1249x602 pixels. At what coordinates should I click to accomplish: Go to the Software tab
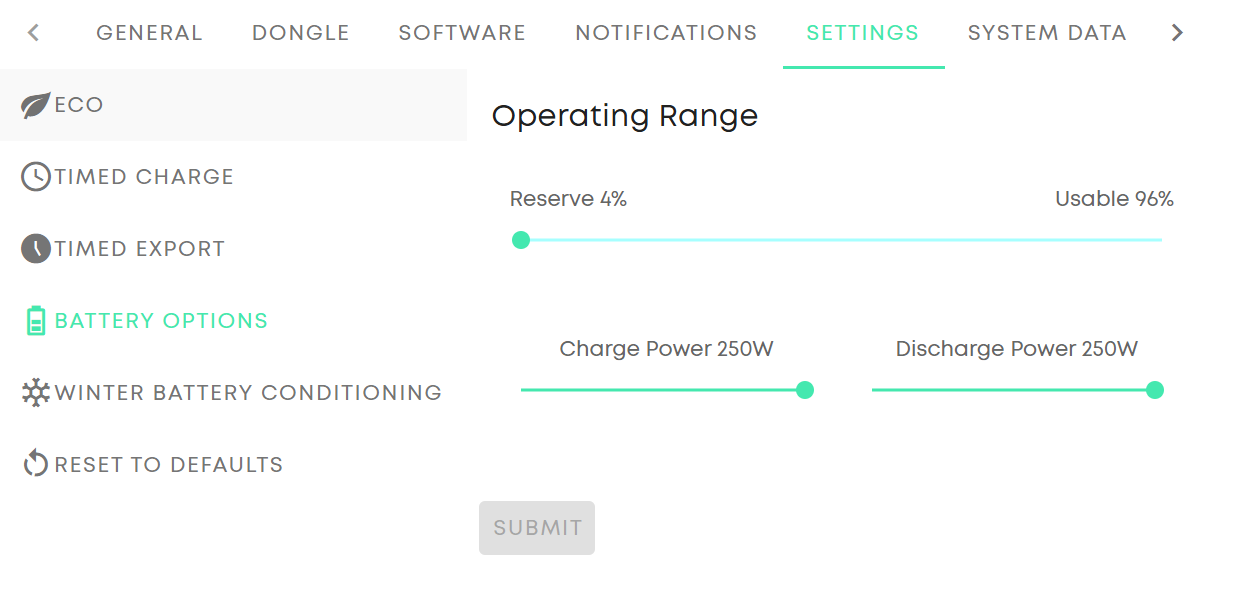click(462, 33)
